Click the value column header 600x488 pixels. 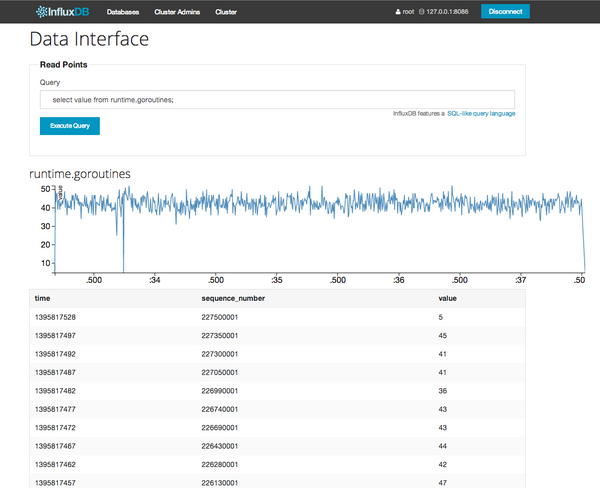coord(447,299)
